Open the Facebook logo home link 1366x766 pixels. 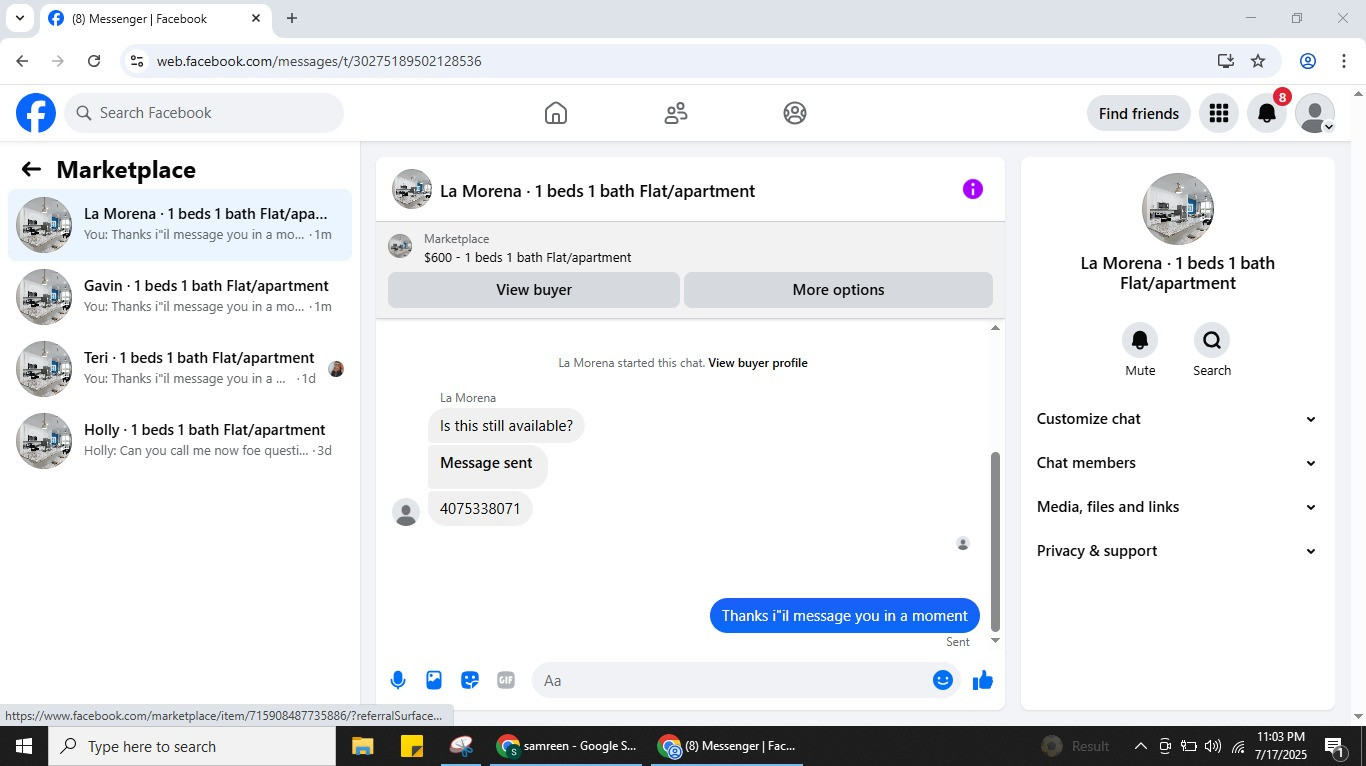click(x=36, y=113)
